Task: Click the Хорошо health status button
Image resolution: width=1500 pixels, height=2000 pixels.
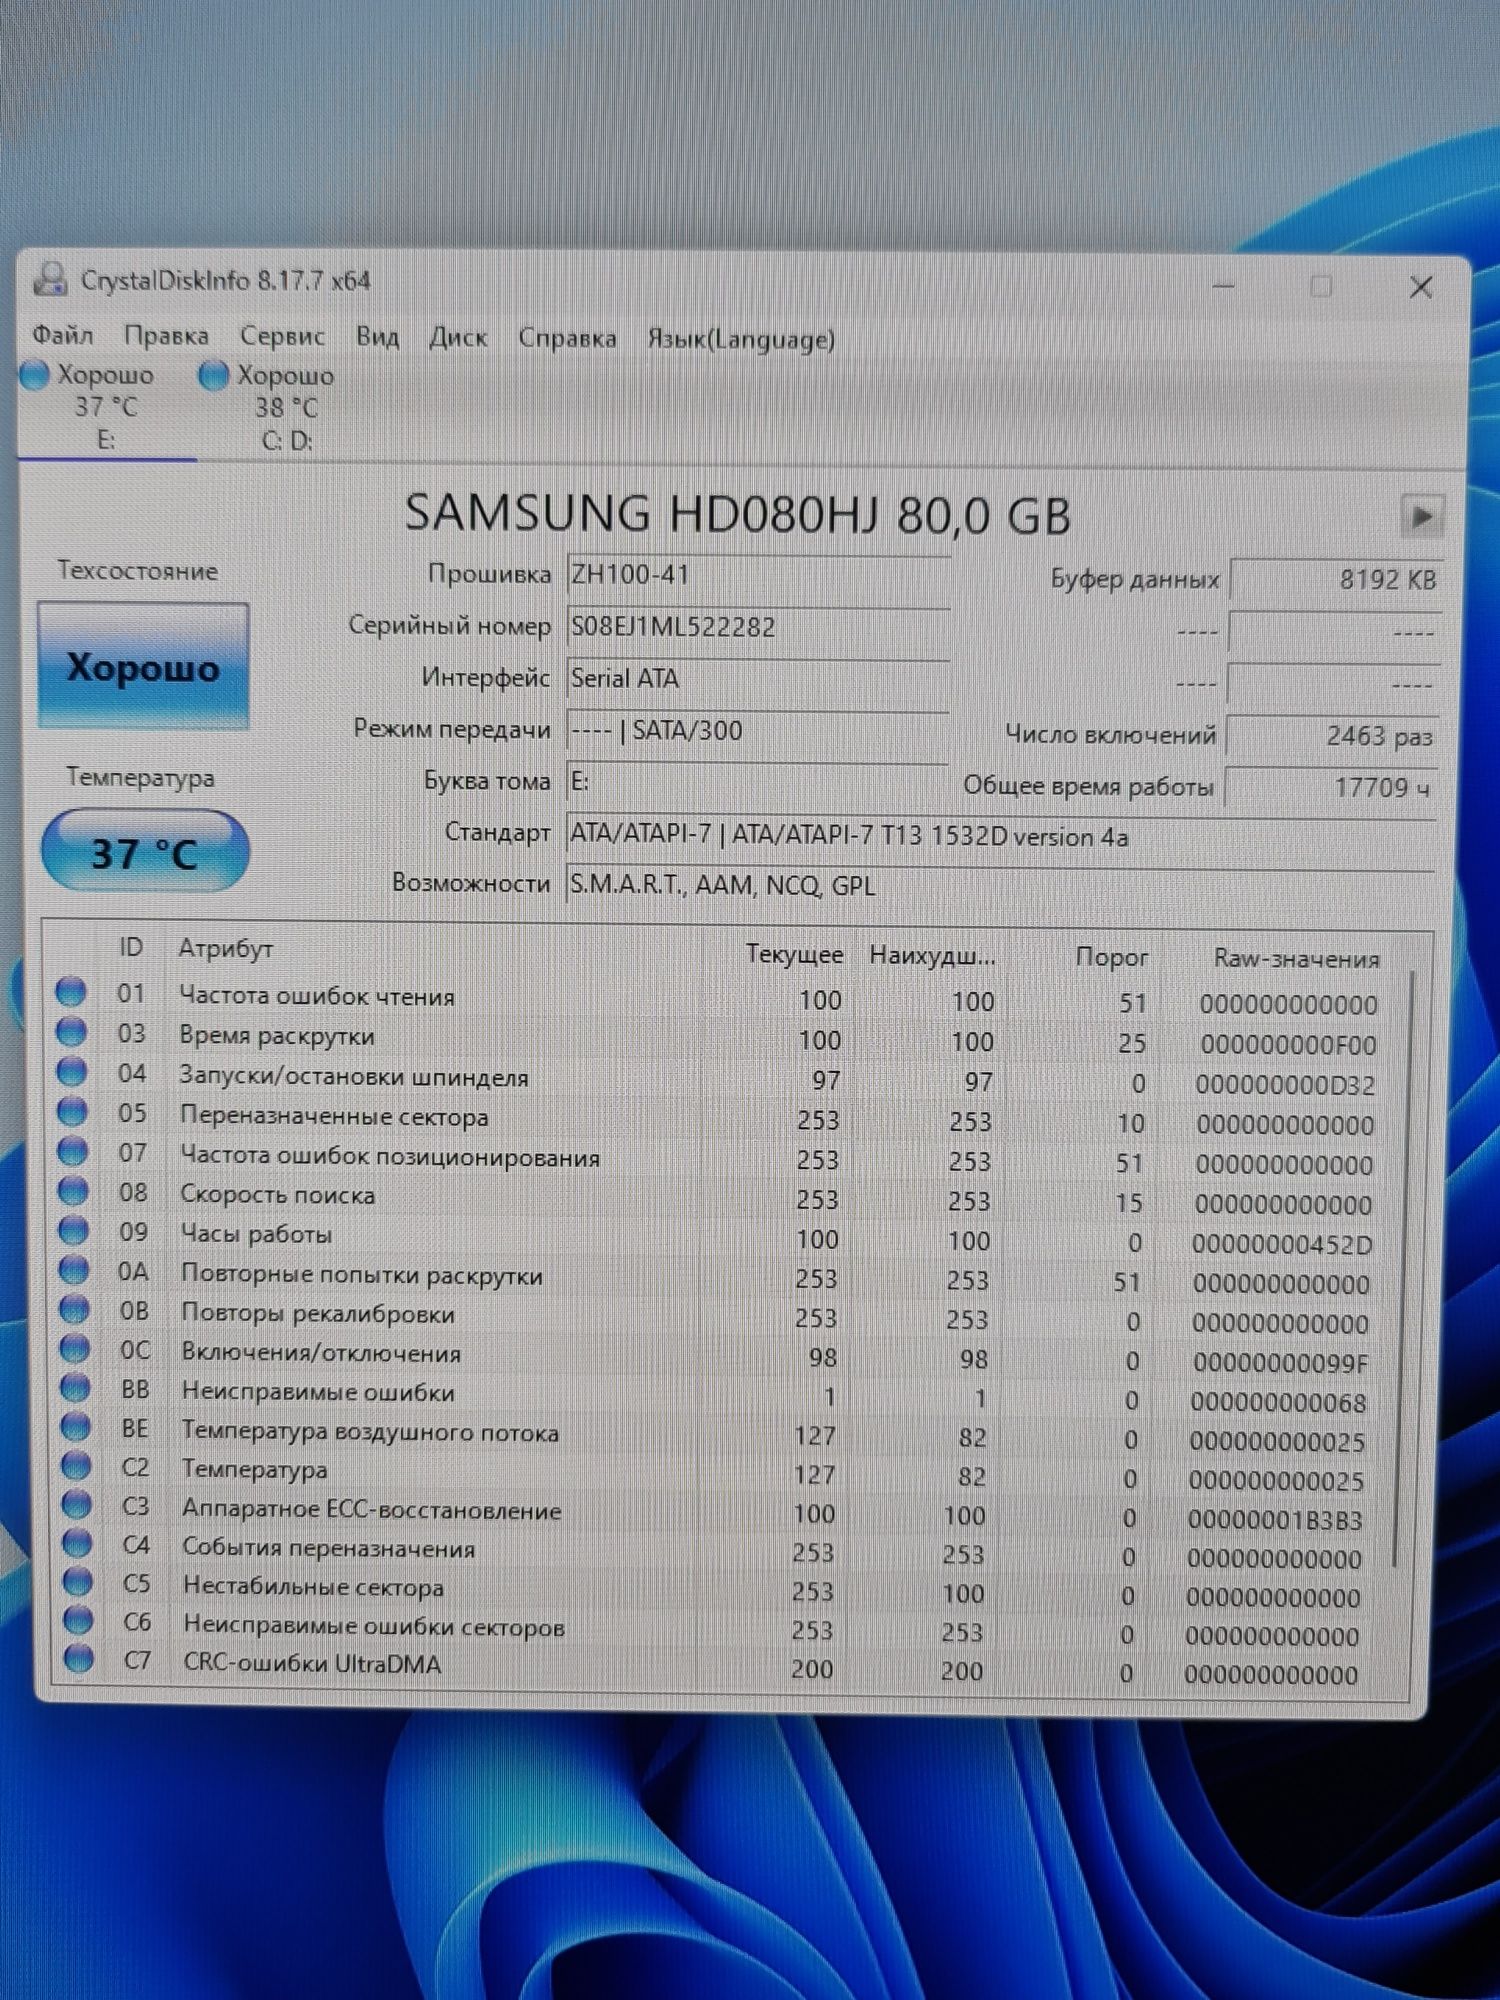Action: coord(143,666)
